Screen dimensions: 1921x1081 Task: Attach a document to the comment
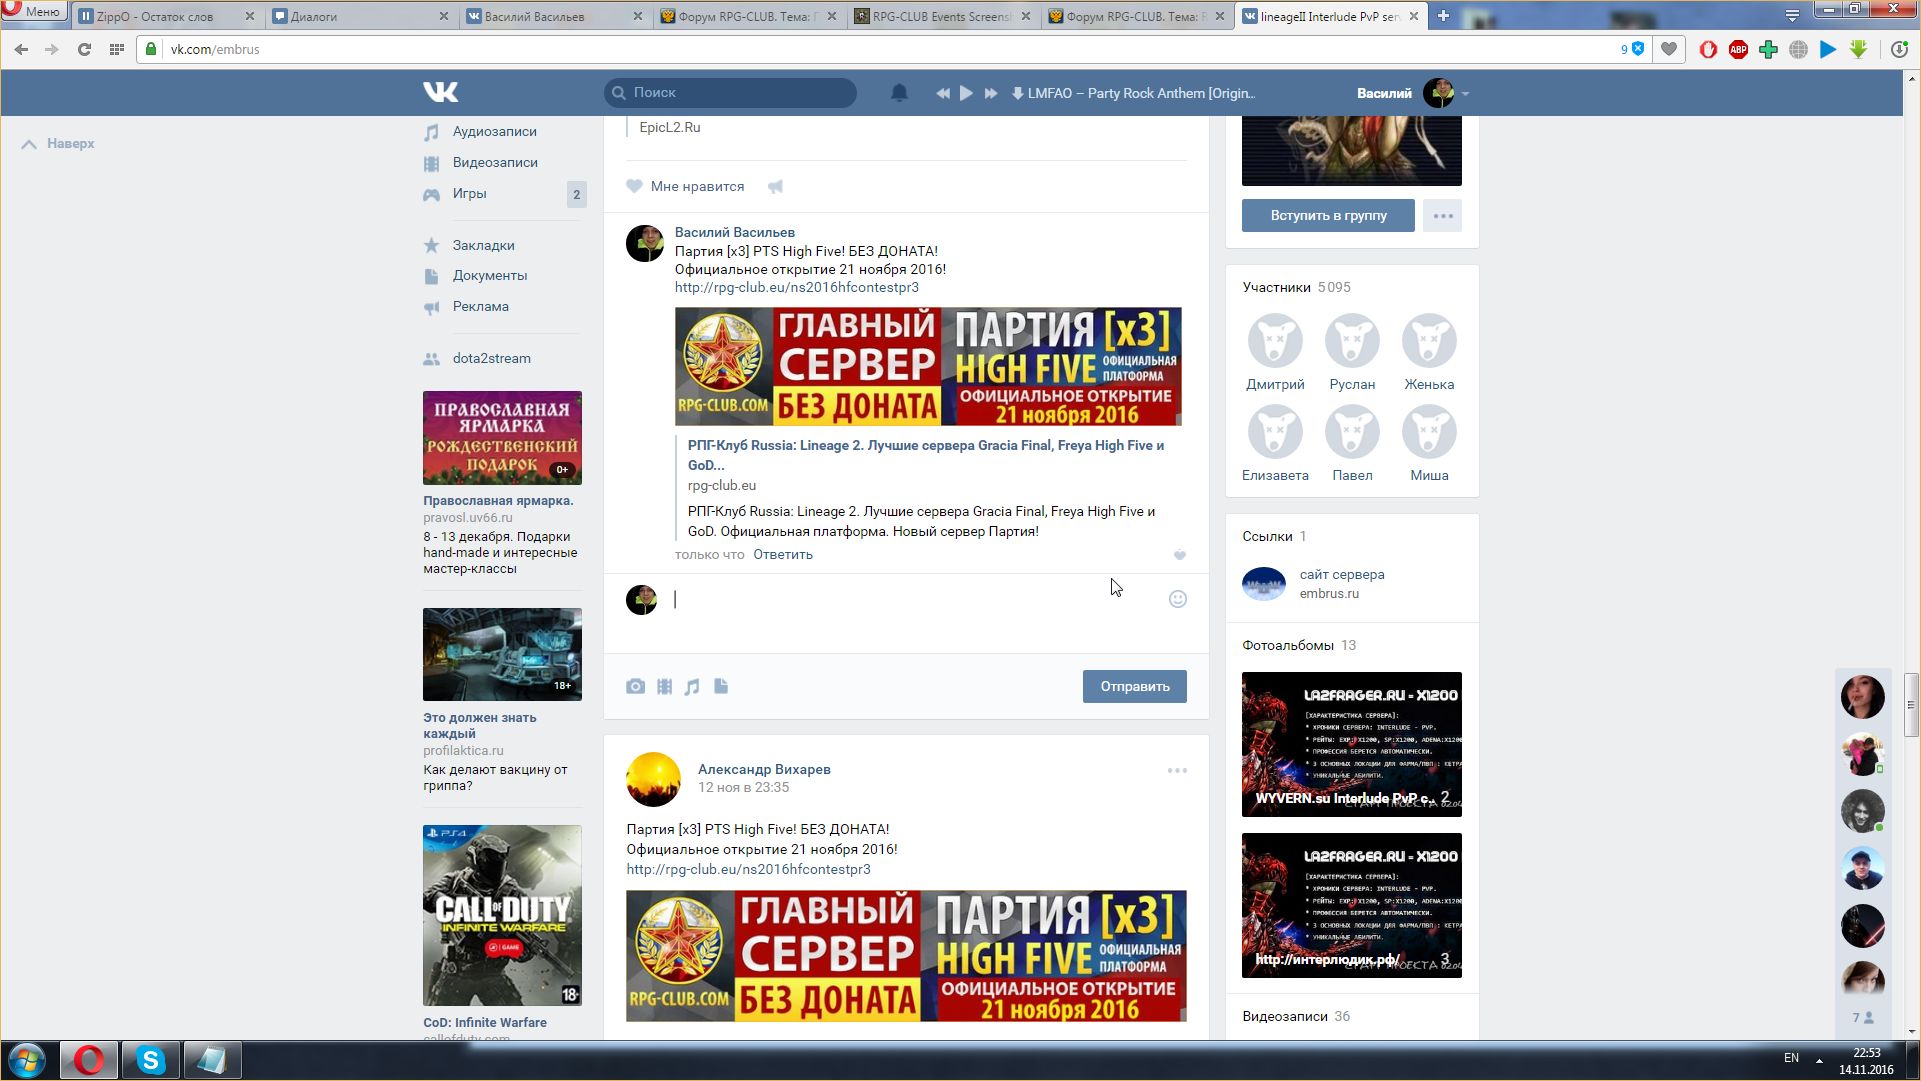tap(721, 686)
